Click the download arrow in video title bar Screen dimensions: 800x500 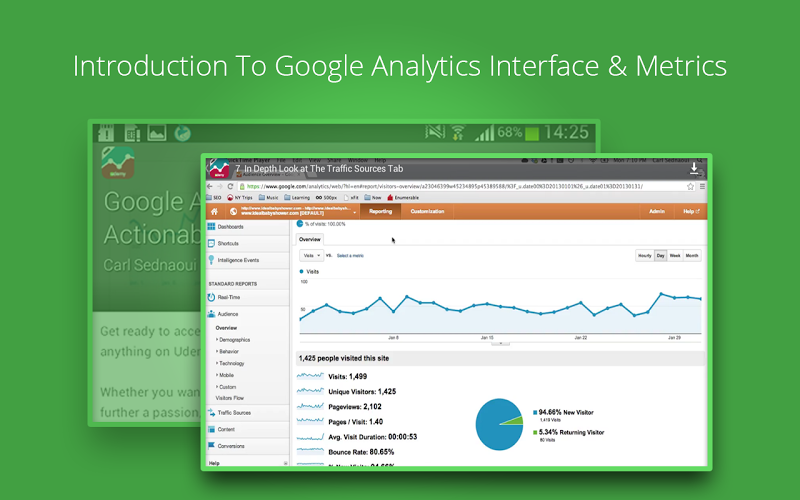(x=694, y=169)
